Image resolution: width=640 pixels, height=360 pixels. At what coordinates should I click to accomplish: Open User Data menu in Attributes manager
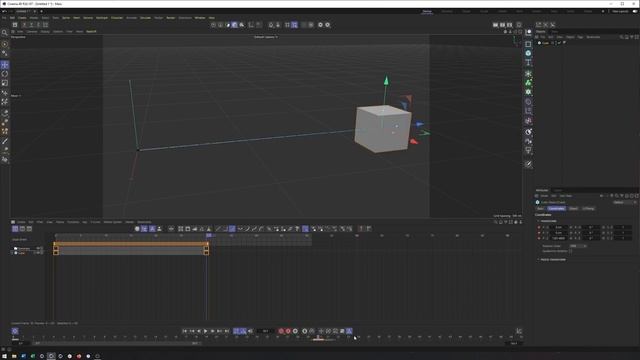tap(566, 196)
